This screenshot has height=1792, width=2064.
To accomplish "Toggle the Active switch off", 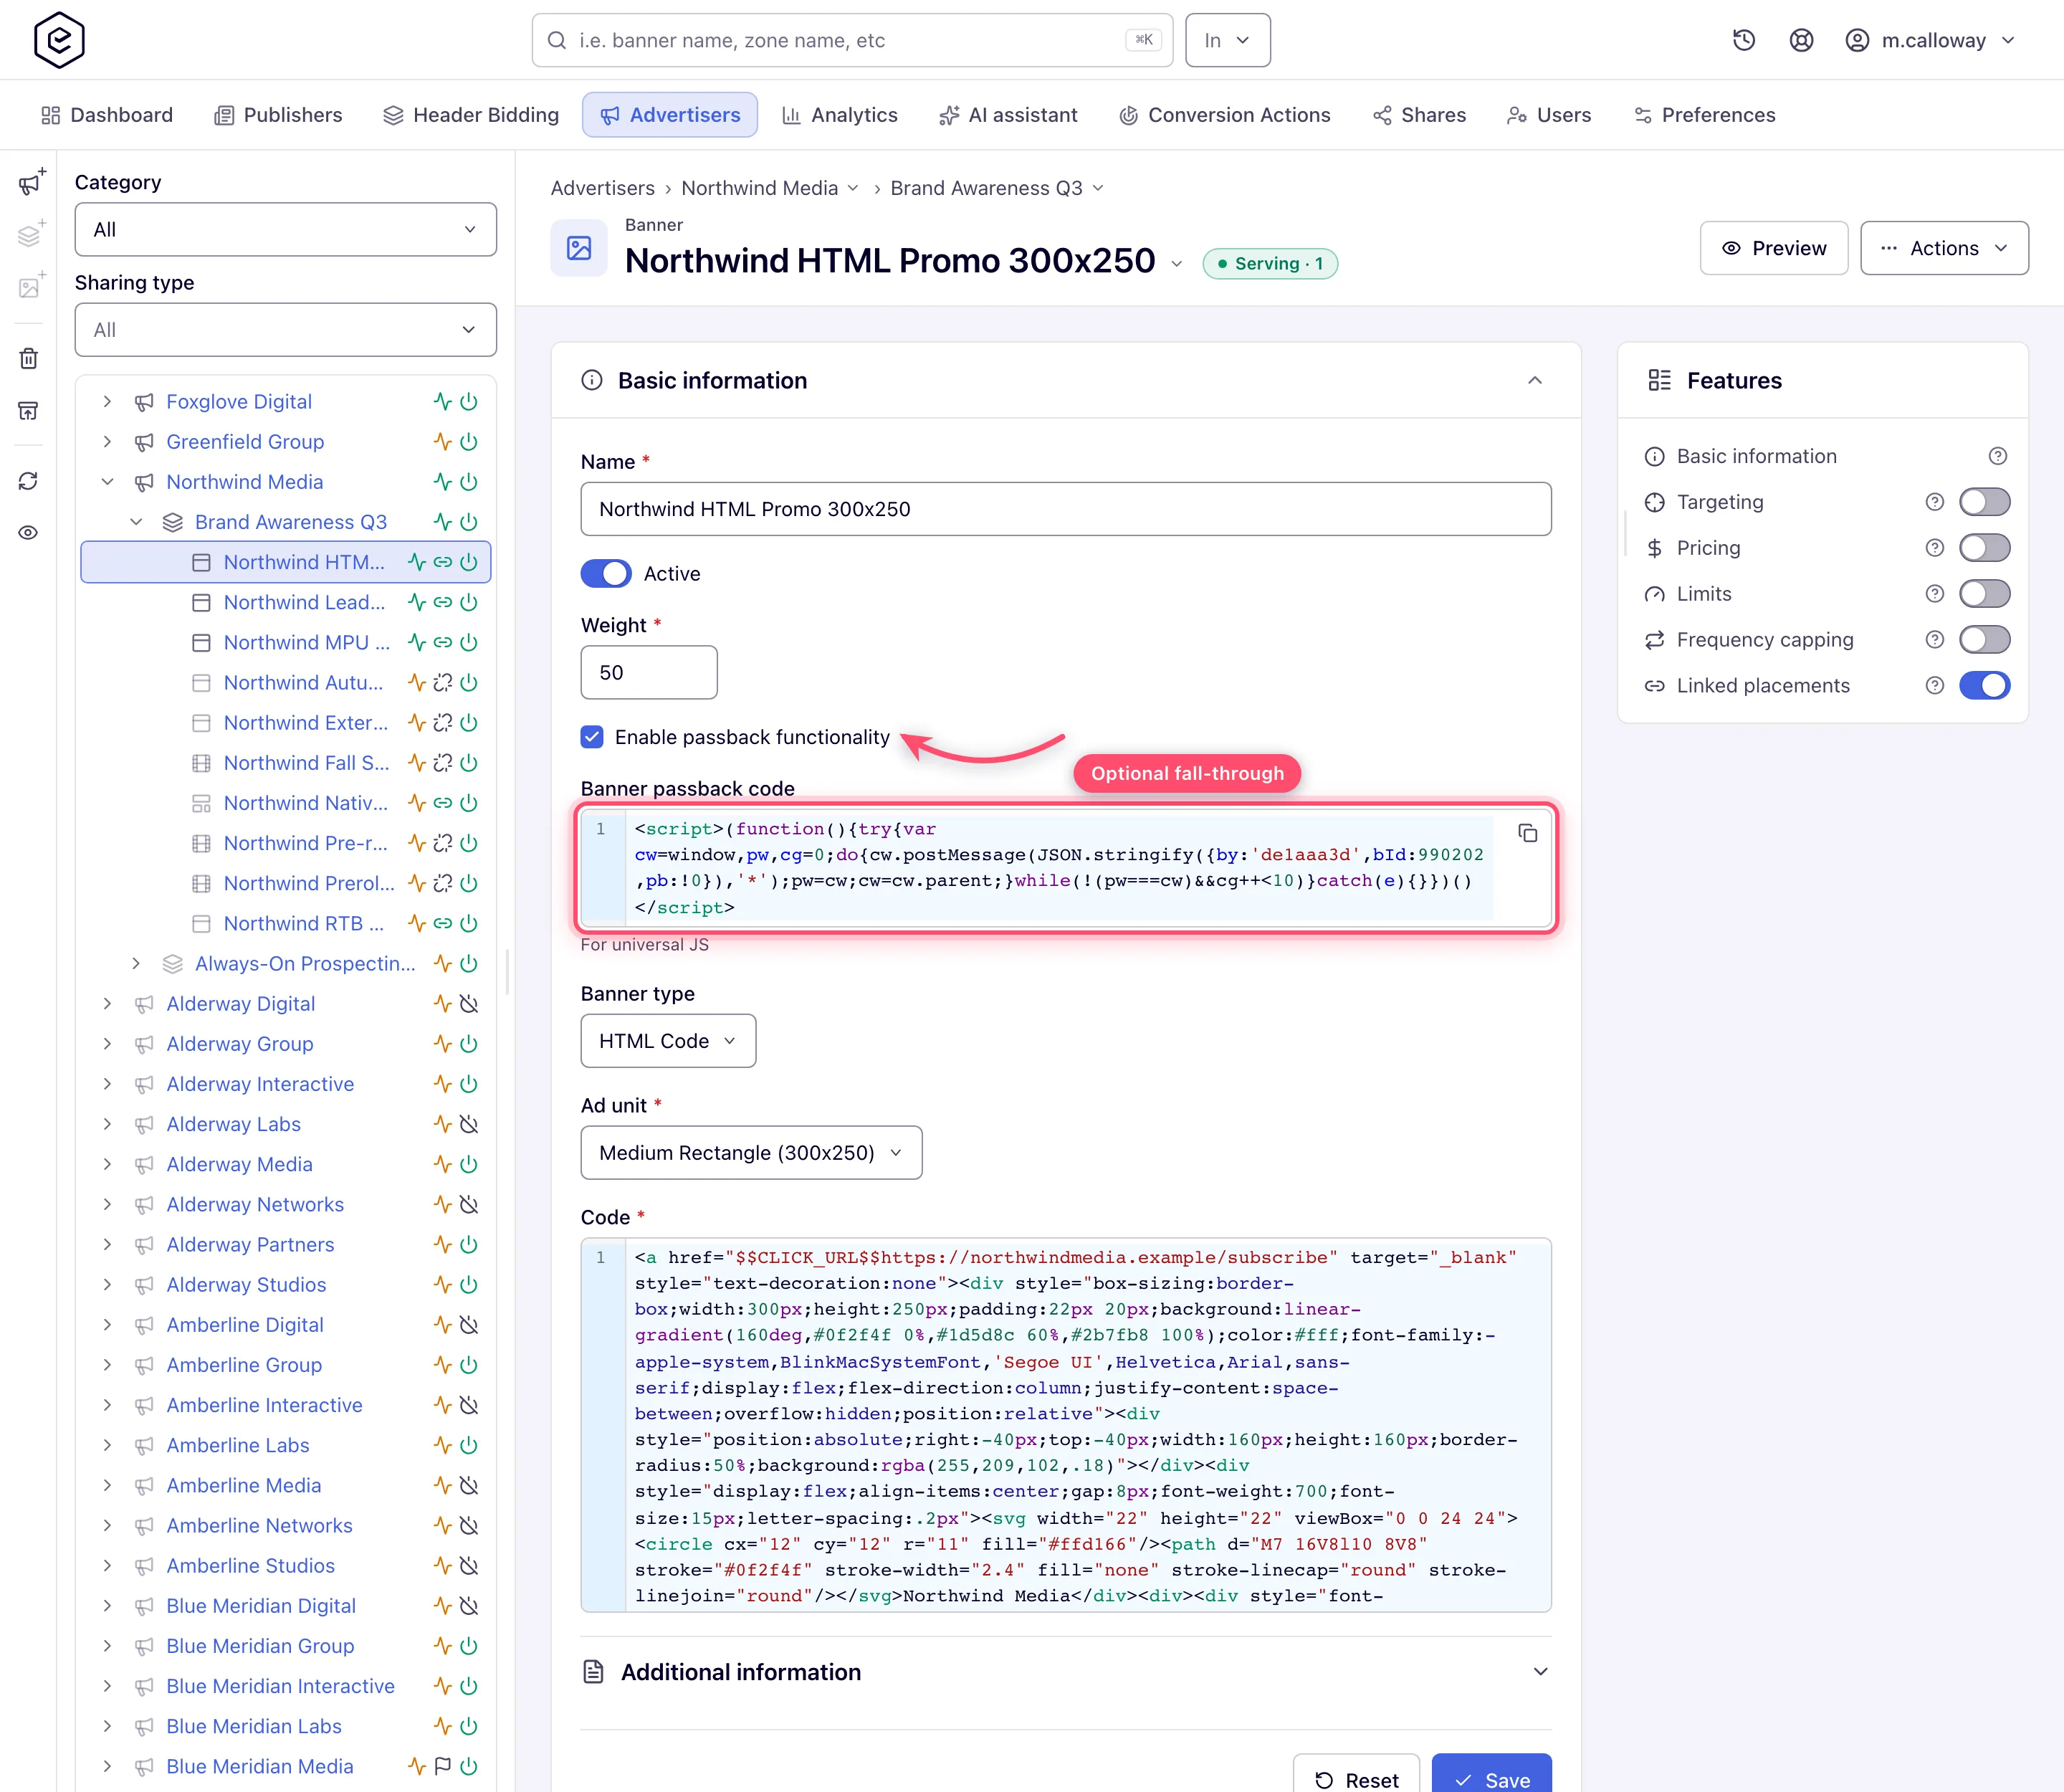I will coord(606,574).
